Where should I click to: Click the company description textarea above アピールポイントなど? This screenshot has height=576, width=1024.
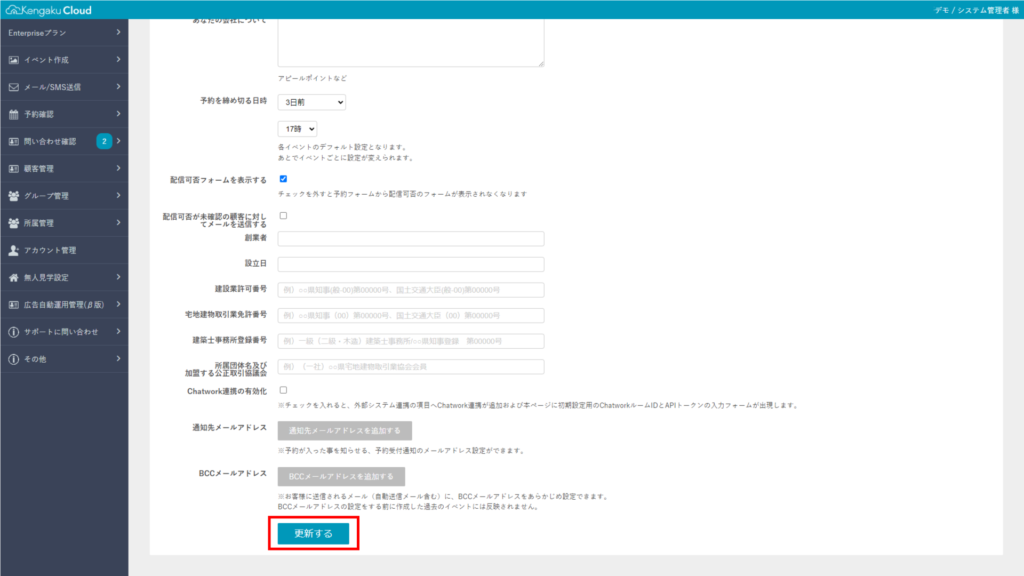tap(411, 42)
